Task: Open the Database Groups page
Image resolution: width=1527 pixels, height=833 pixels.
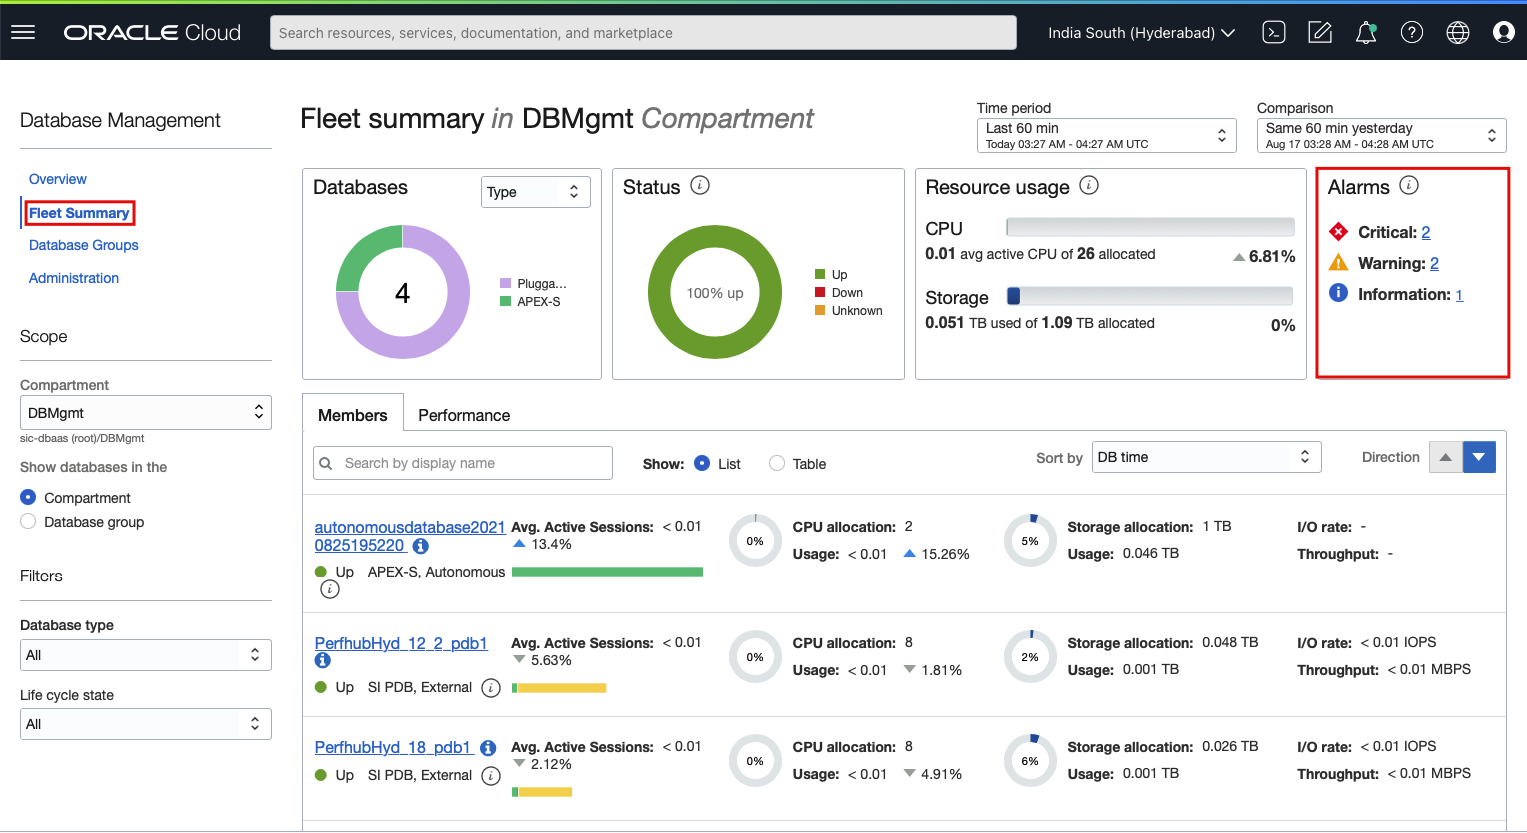Action: (83, 245)
